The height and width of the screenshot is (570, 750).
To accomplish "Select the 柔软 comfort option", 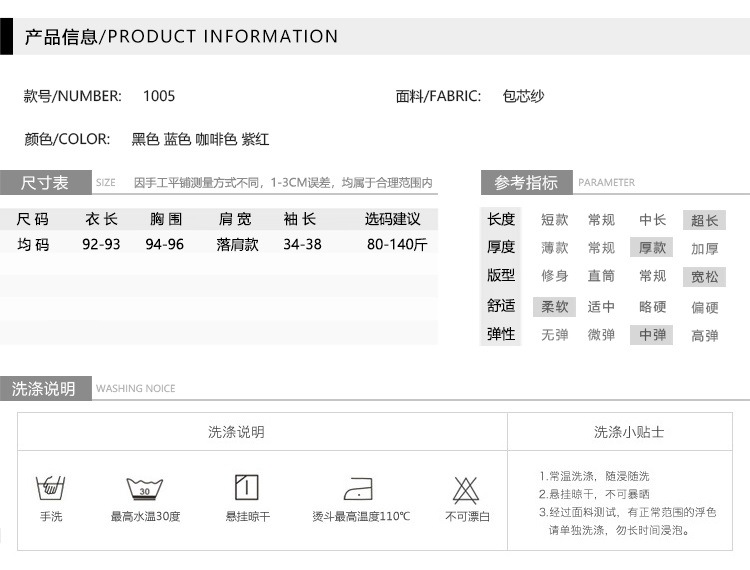I will [554, 307].
